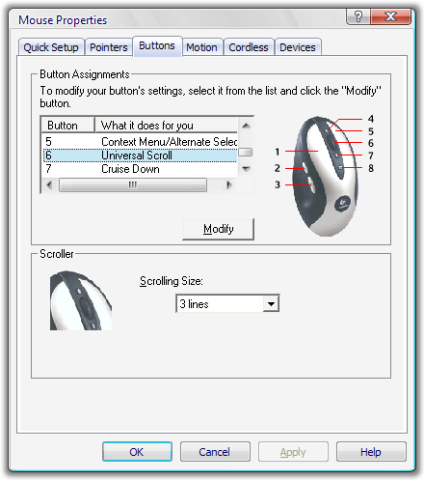Select button 6 Universal Scroll row
The height and width of the screenshot is (480, 424).
(x=140, y=155)
